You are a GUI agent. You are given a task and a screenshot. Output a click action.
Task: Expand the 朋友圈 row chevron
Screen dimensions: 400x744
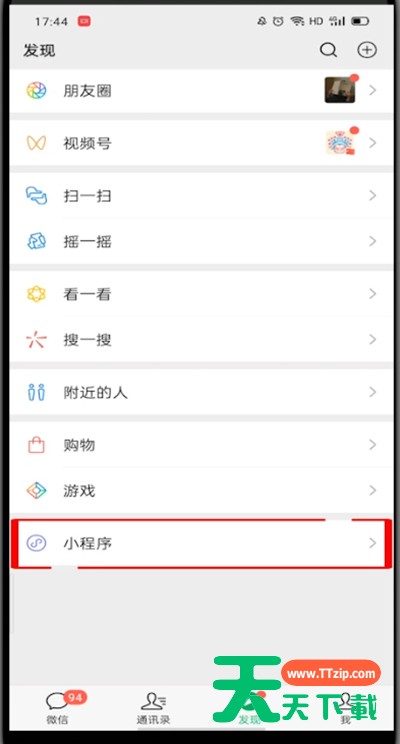[372, 90]
